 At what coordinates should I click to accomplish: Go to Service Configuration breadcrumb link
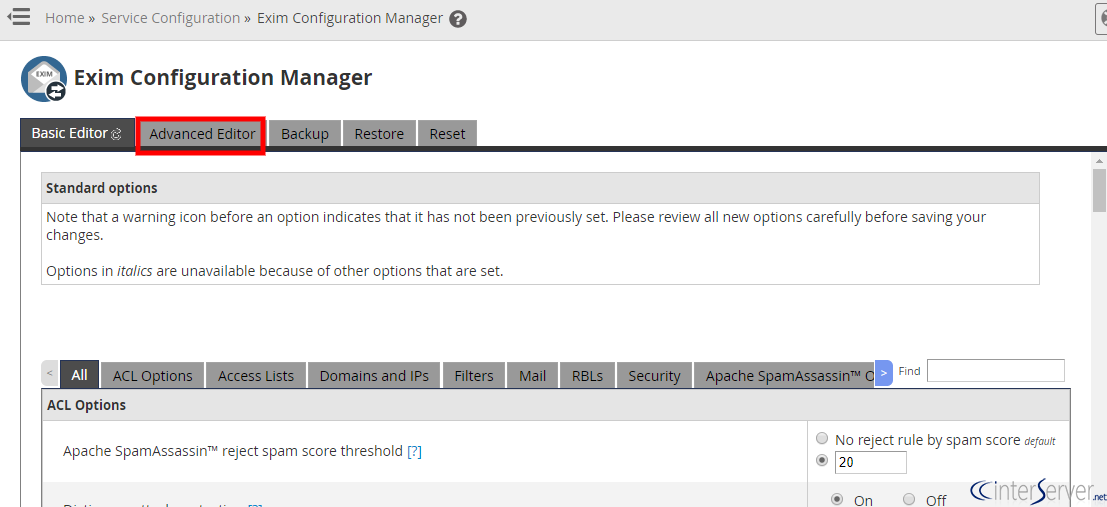click(171, 18)
